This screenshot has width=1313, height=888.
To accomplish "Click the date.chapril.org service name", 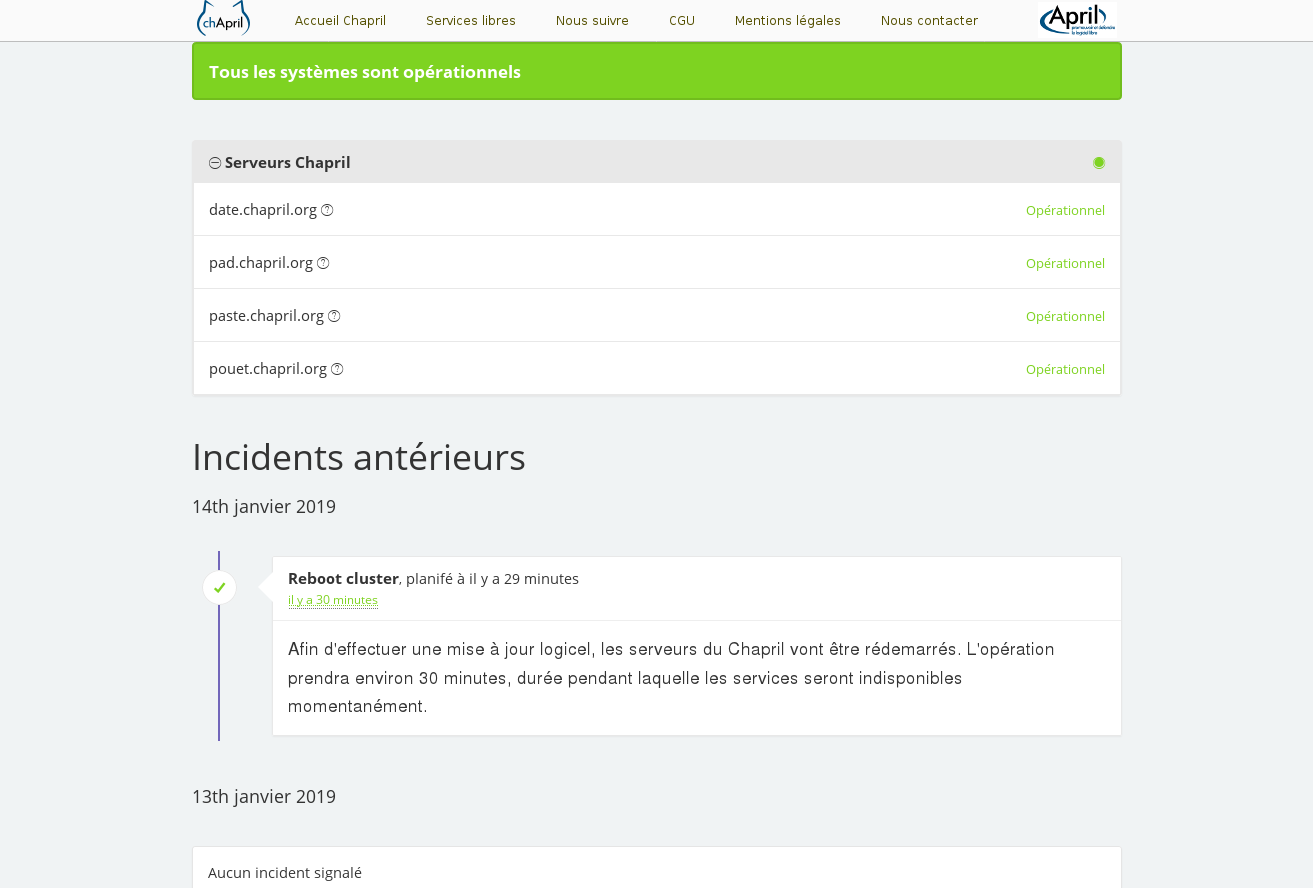I will click(x=263, y=210).
